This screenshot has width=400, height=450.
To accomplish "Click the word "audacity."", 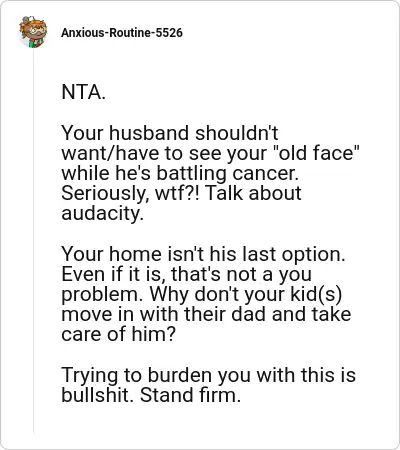I will coord(102,213).
